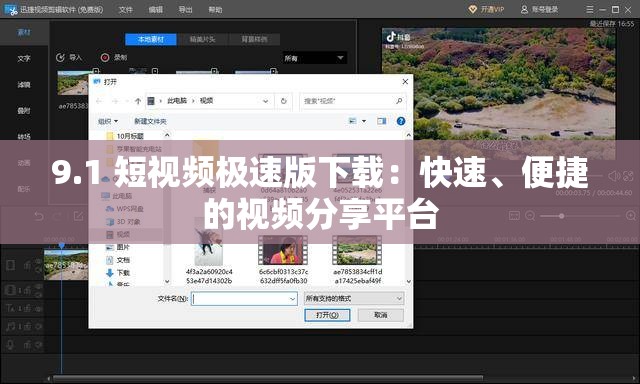Click forward arrow in the Open dialog
This screenshot has width=640, height=384.
(x=115, y=101)
